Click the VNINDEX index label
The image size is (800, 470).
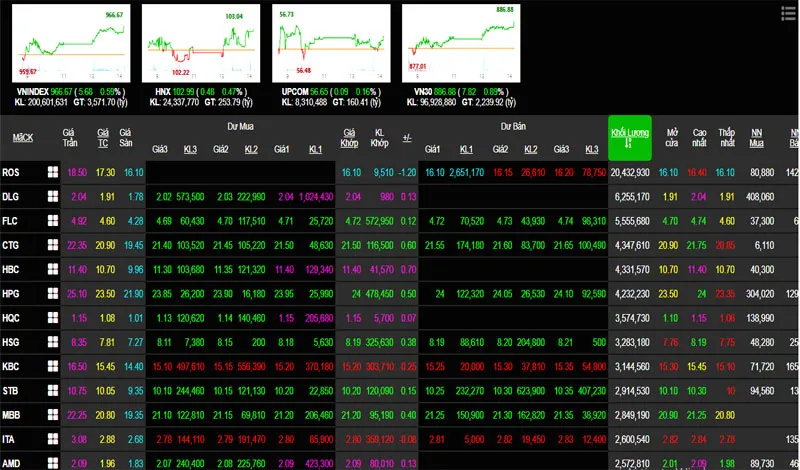pos(33,92)
